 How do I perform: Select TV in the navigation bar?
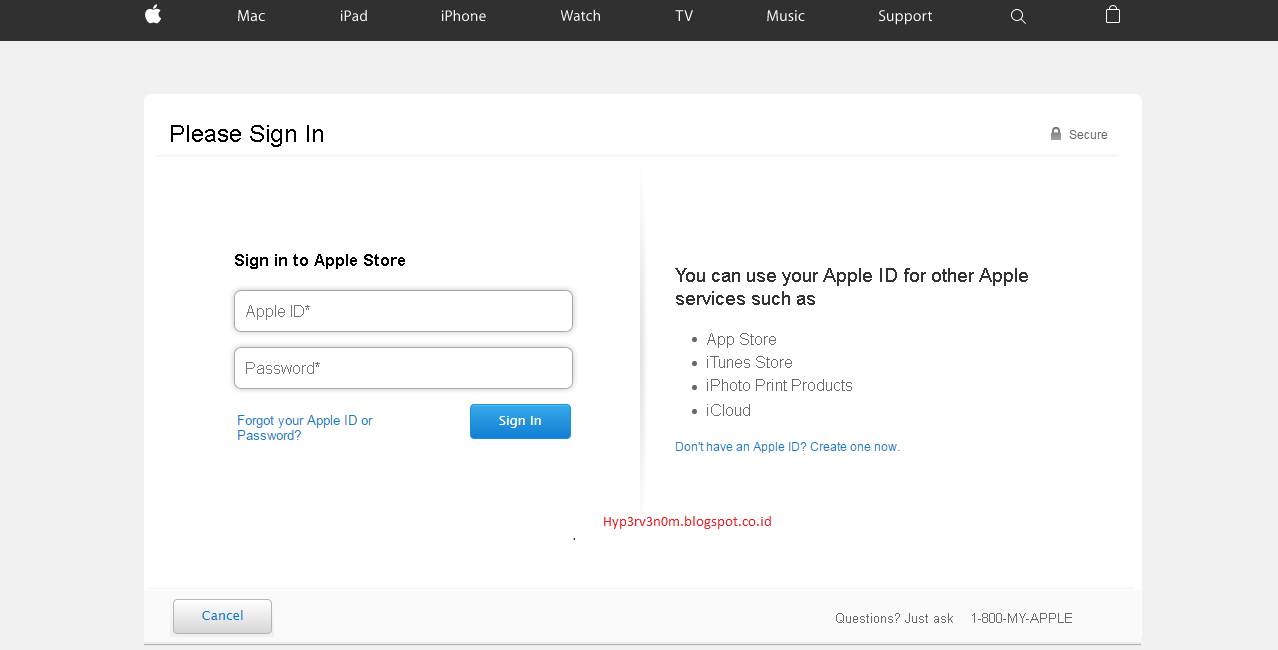(x=684, y=16)
